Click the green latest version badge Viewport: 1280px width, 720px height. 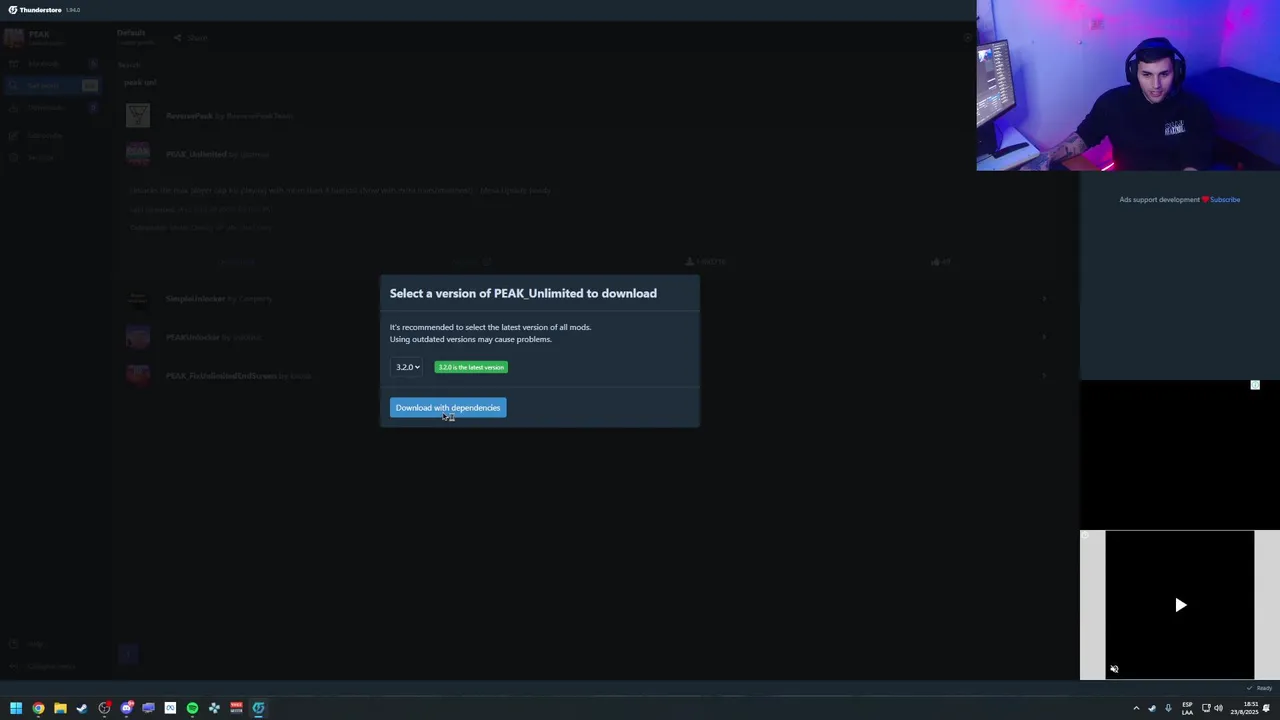click(x=471, y=367)
